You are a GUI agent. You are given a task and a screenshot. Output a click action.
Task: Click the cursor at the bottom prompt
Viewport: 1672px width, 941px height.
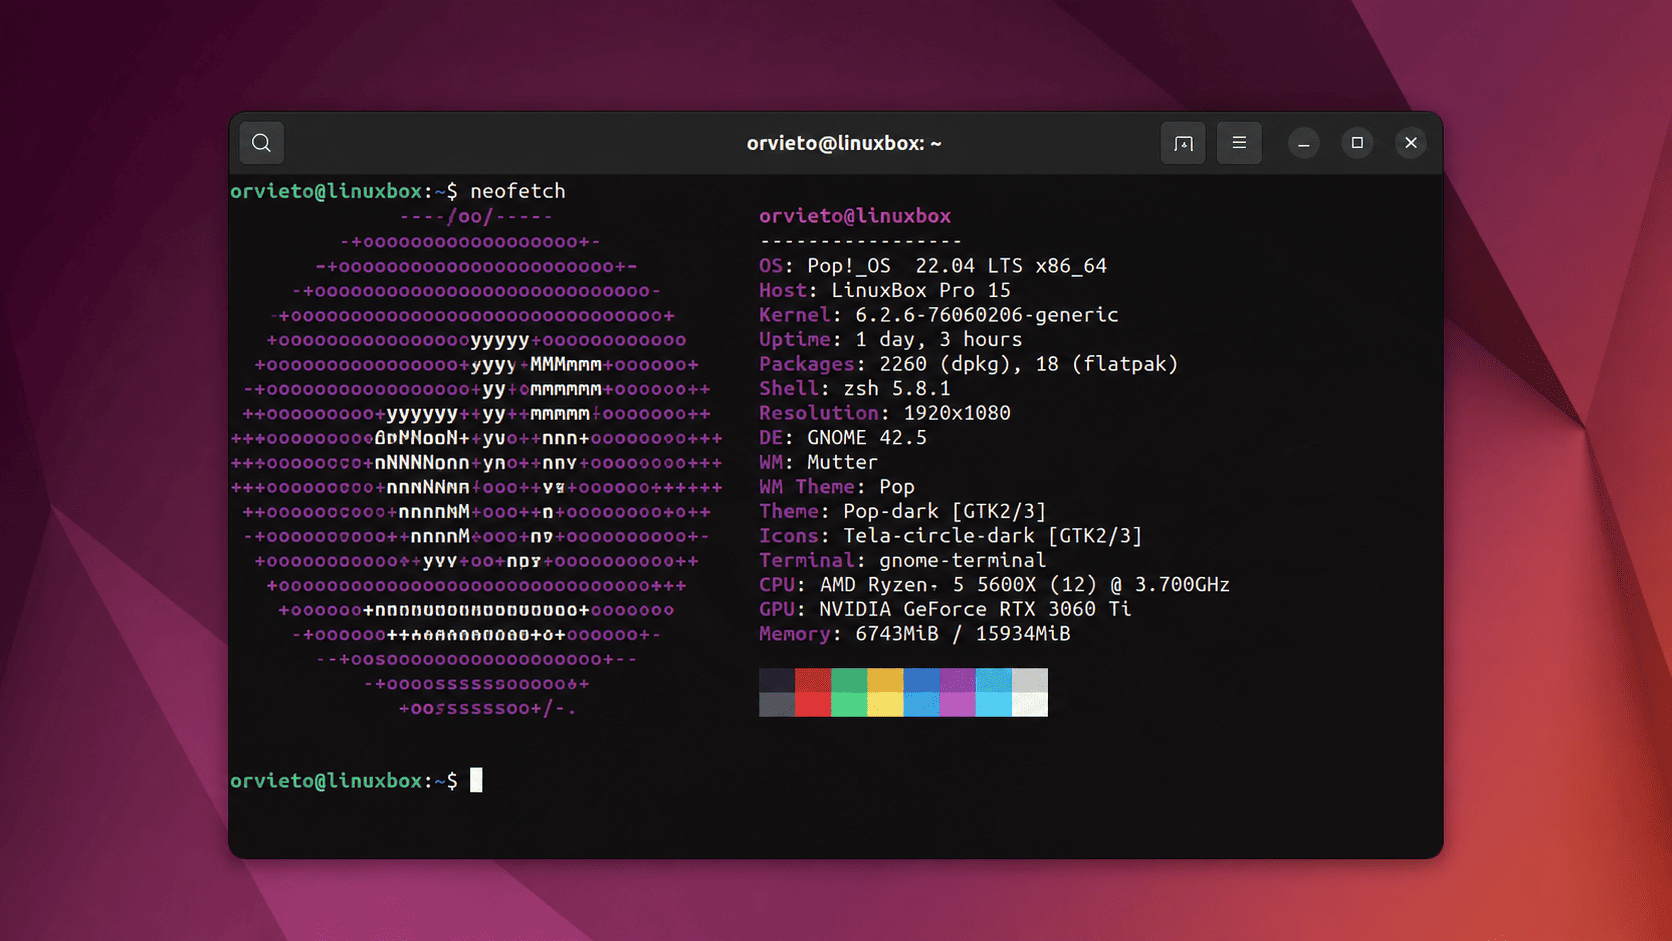[476, 780]
